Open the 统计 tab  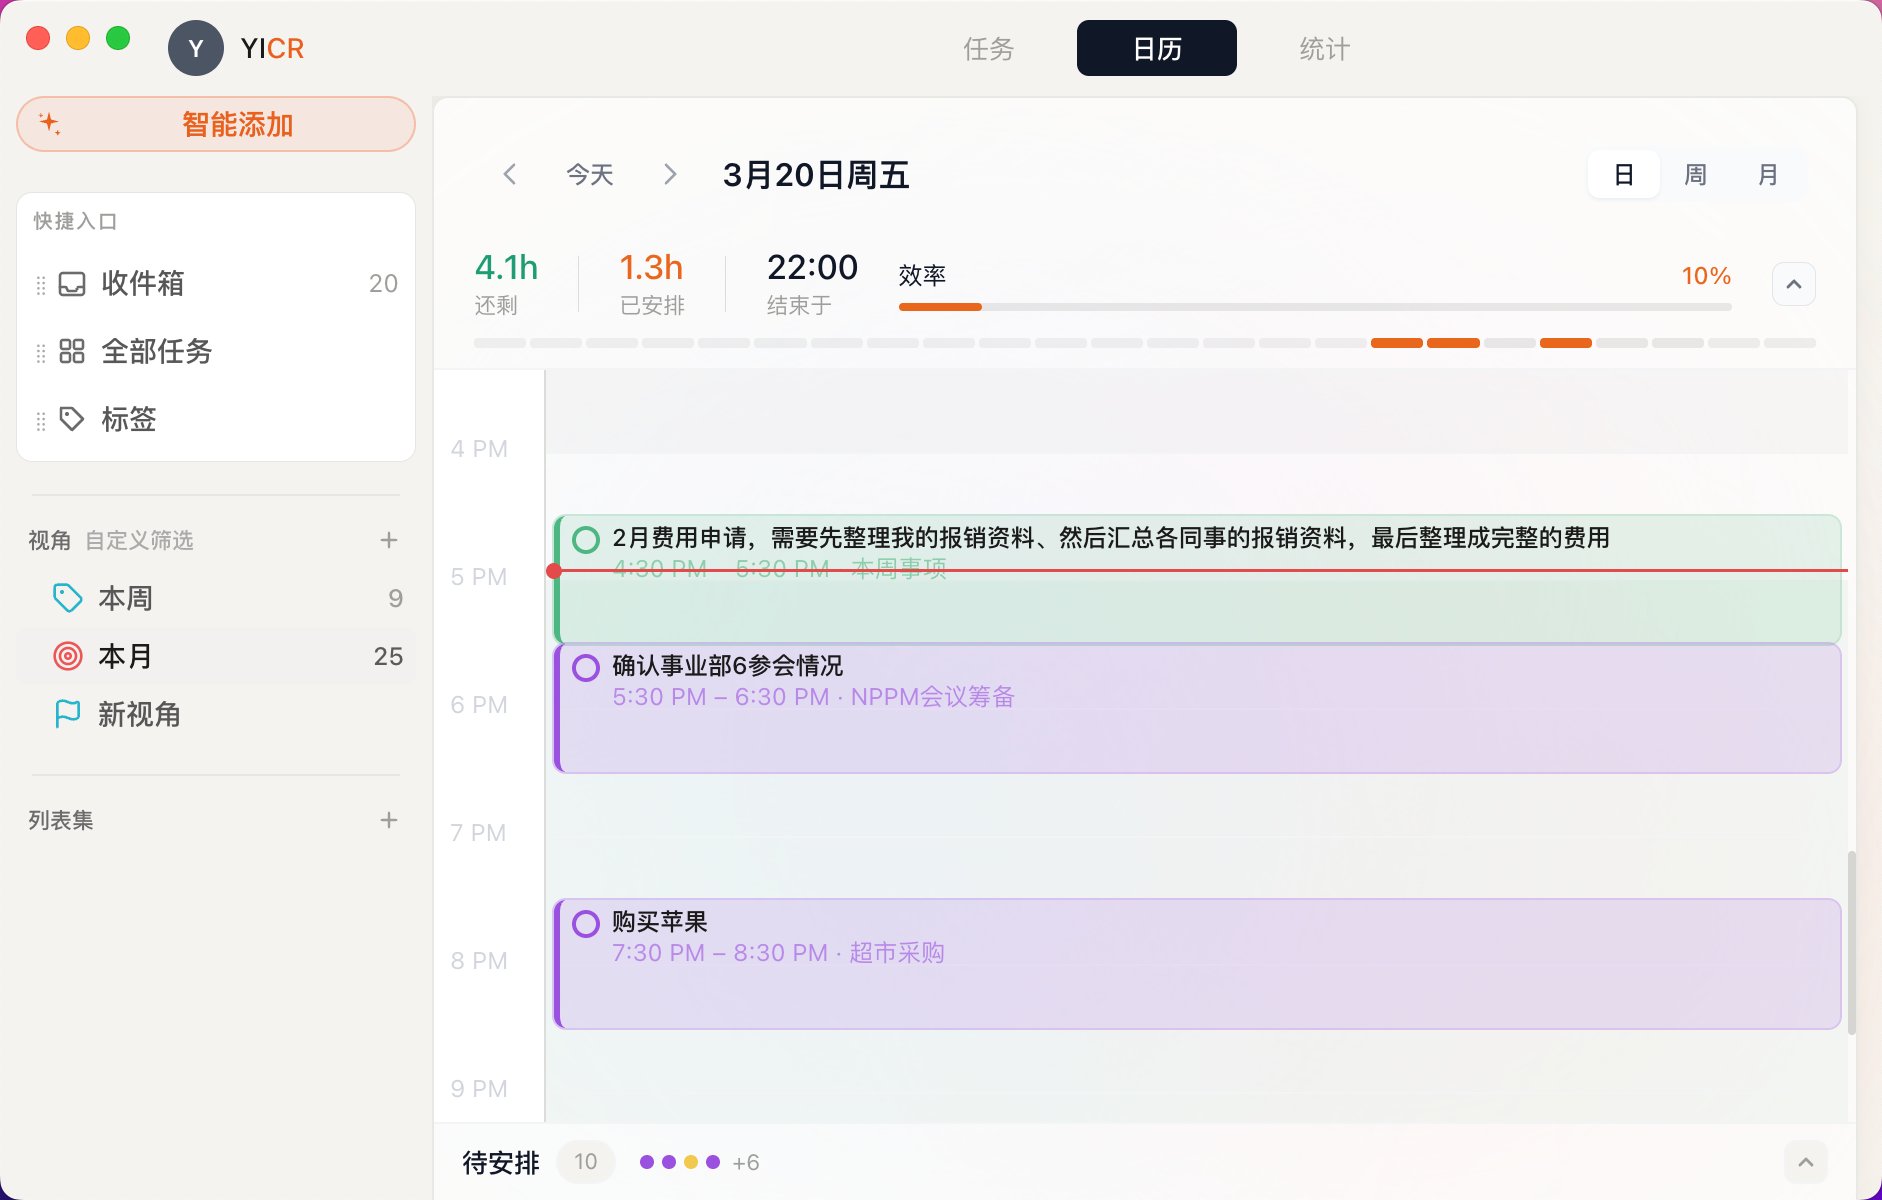point(1325,47)
